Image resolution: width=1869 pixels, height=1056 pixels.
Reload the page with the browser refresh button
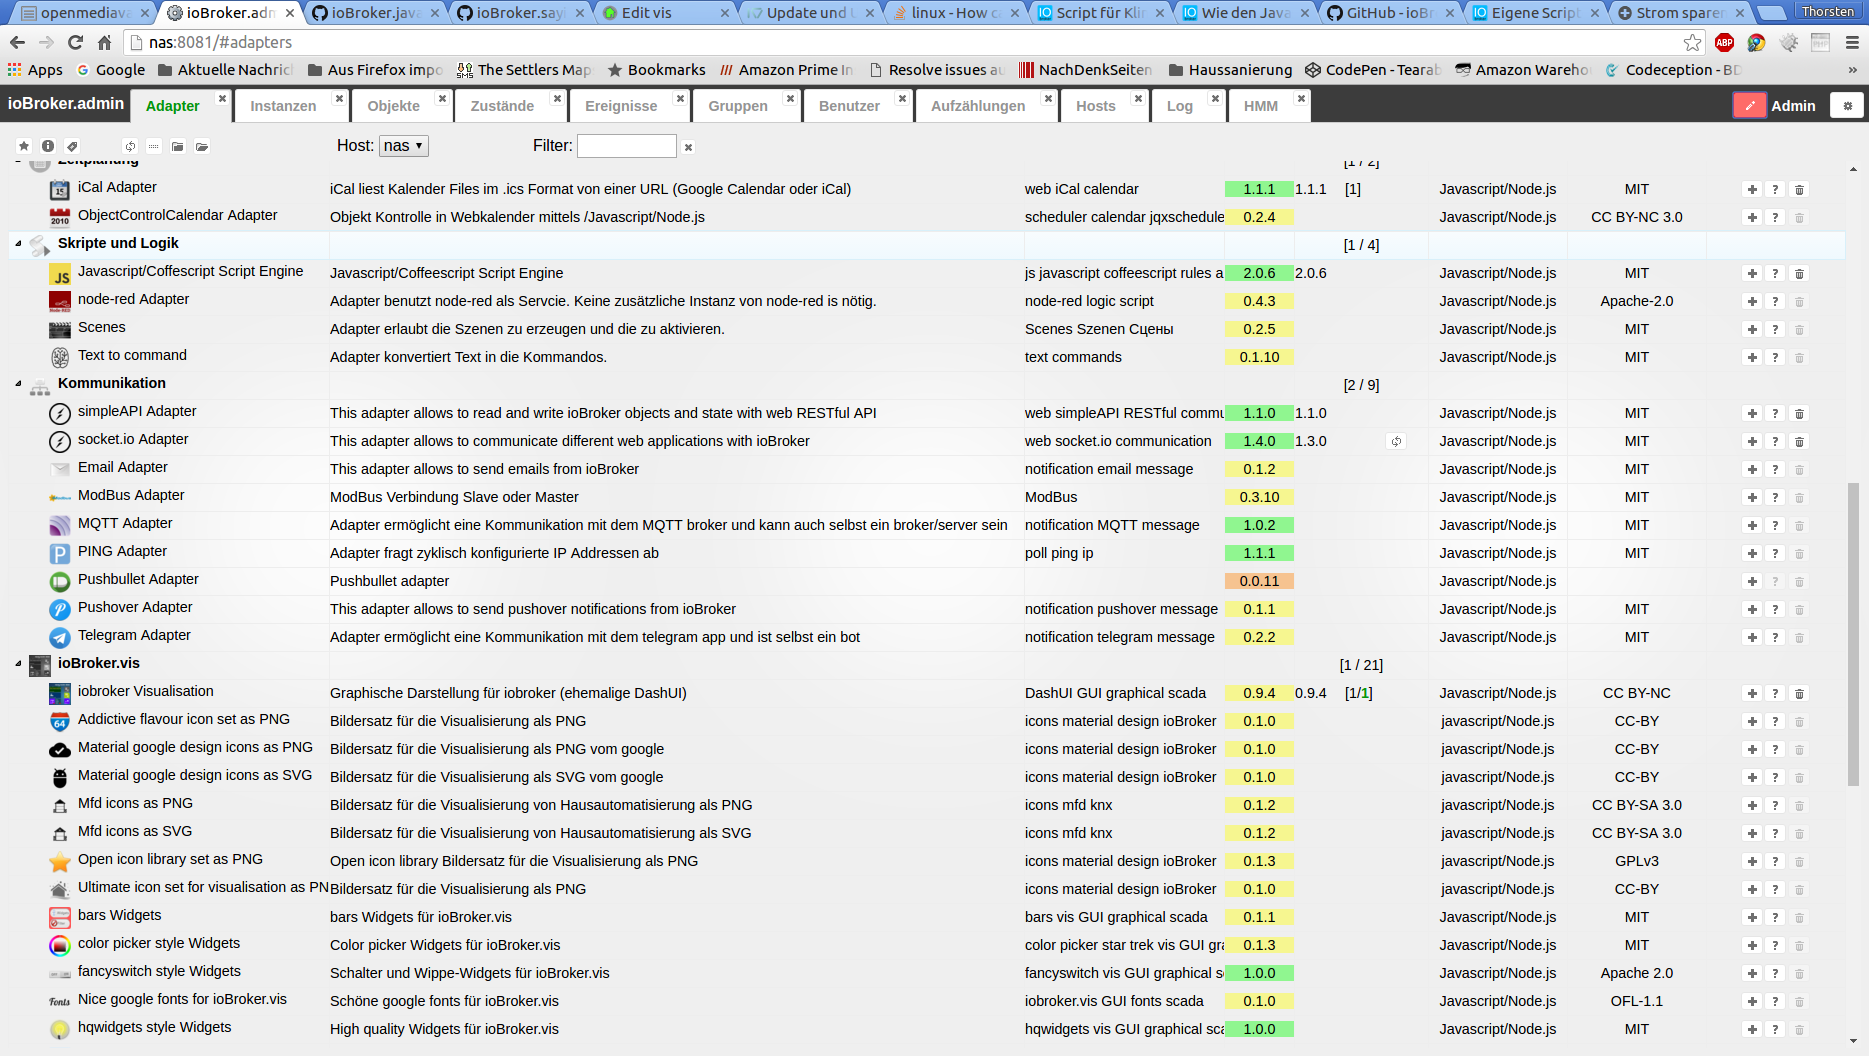(75, 42)
